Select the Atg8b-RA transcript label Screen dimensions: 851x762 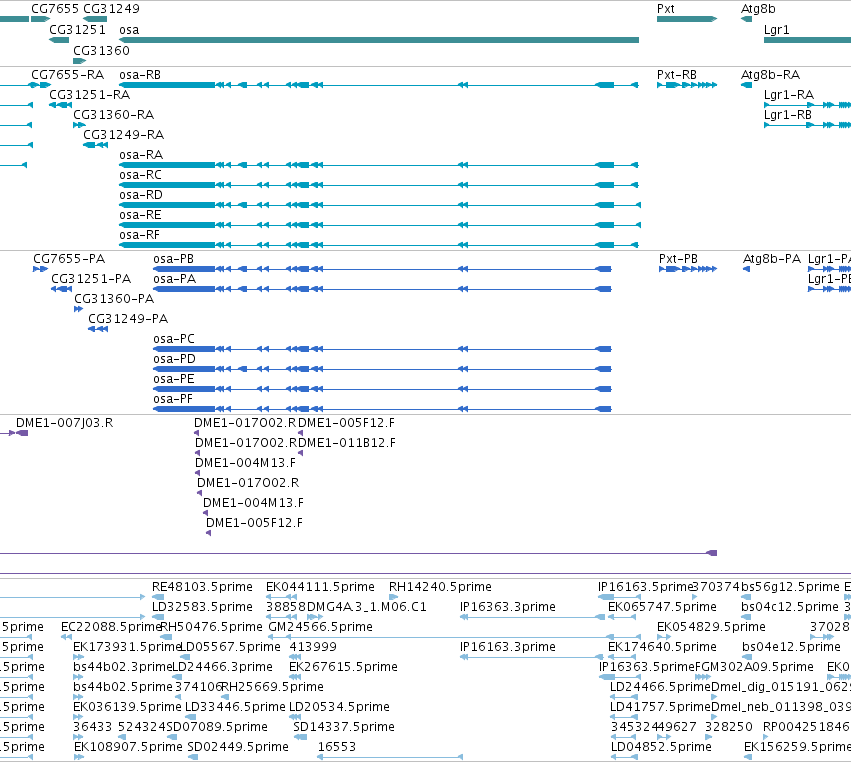(770, 74)
